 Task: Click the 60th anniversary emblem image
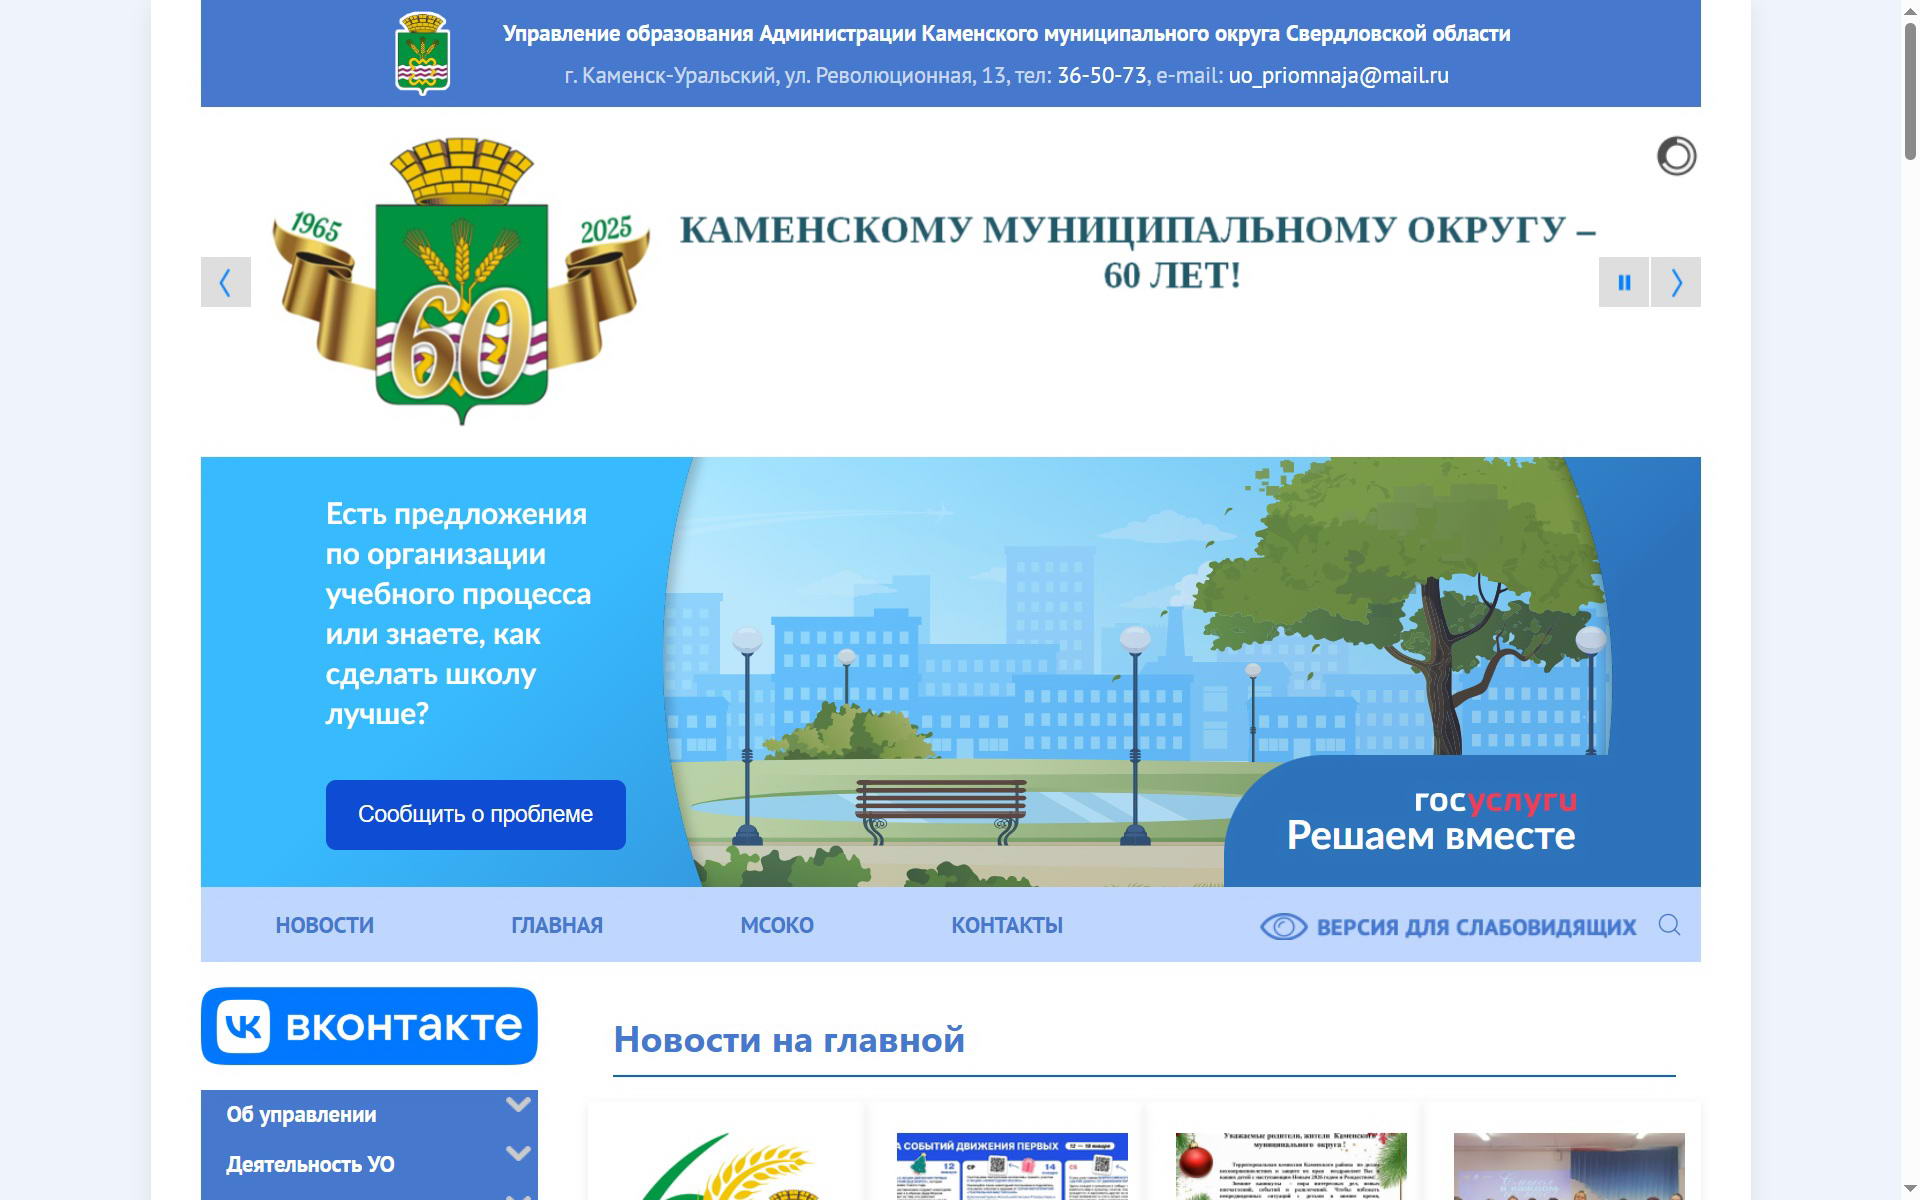(x=461, y=282)
